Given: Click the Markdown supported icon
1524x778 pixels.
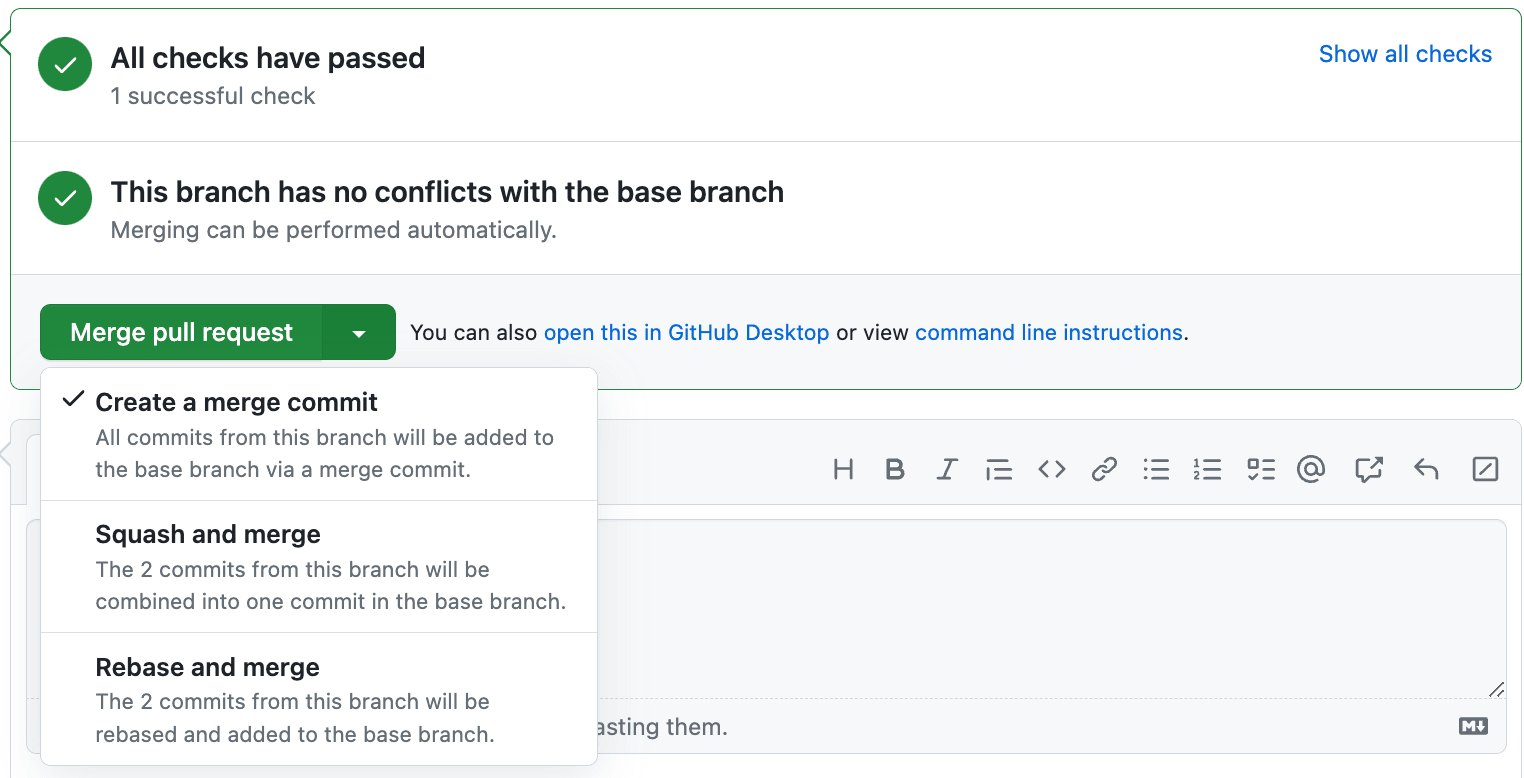Looking at the screenshot, I should coord(1473,727).
